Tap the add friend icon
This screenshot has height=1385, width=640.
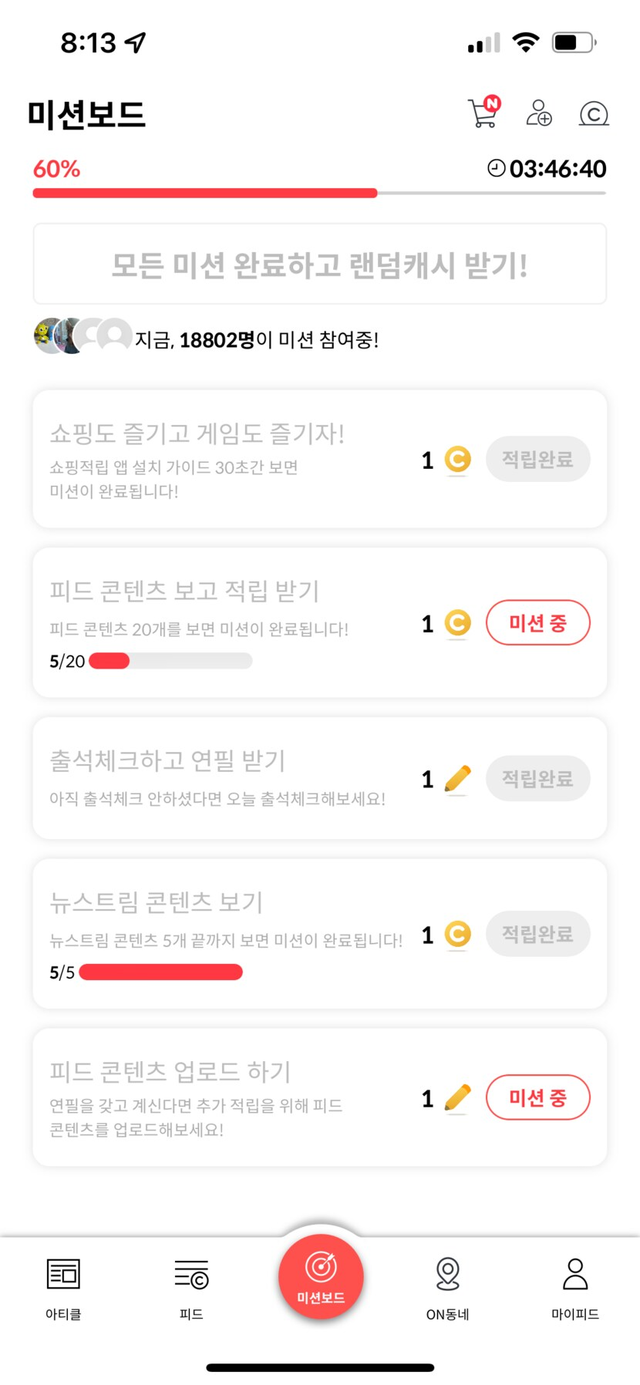coord(539,113)
